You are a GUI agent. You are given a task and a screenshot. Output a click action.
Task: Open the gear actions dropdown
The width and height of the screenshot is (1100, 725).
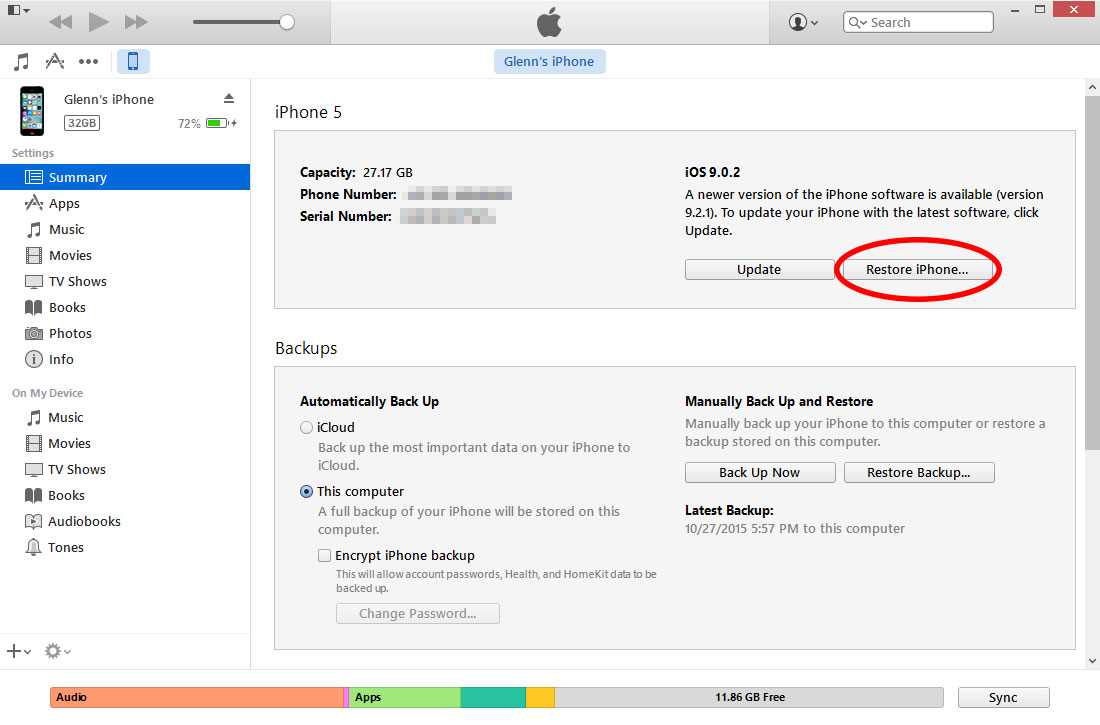click(x=58, y=651)
